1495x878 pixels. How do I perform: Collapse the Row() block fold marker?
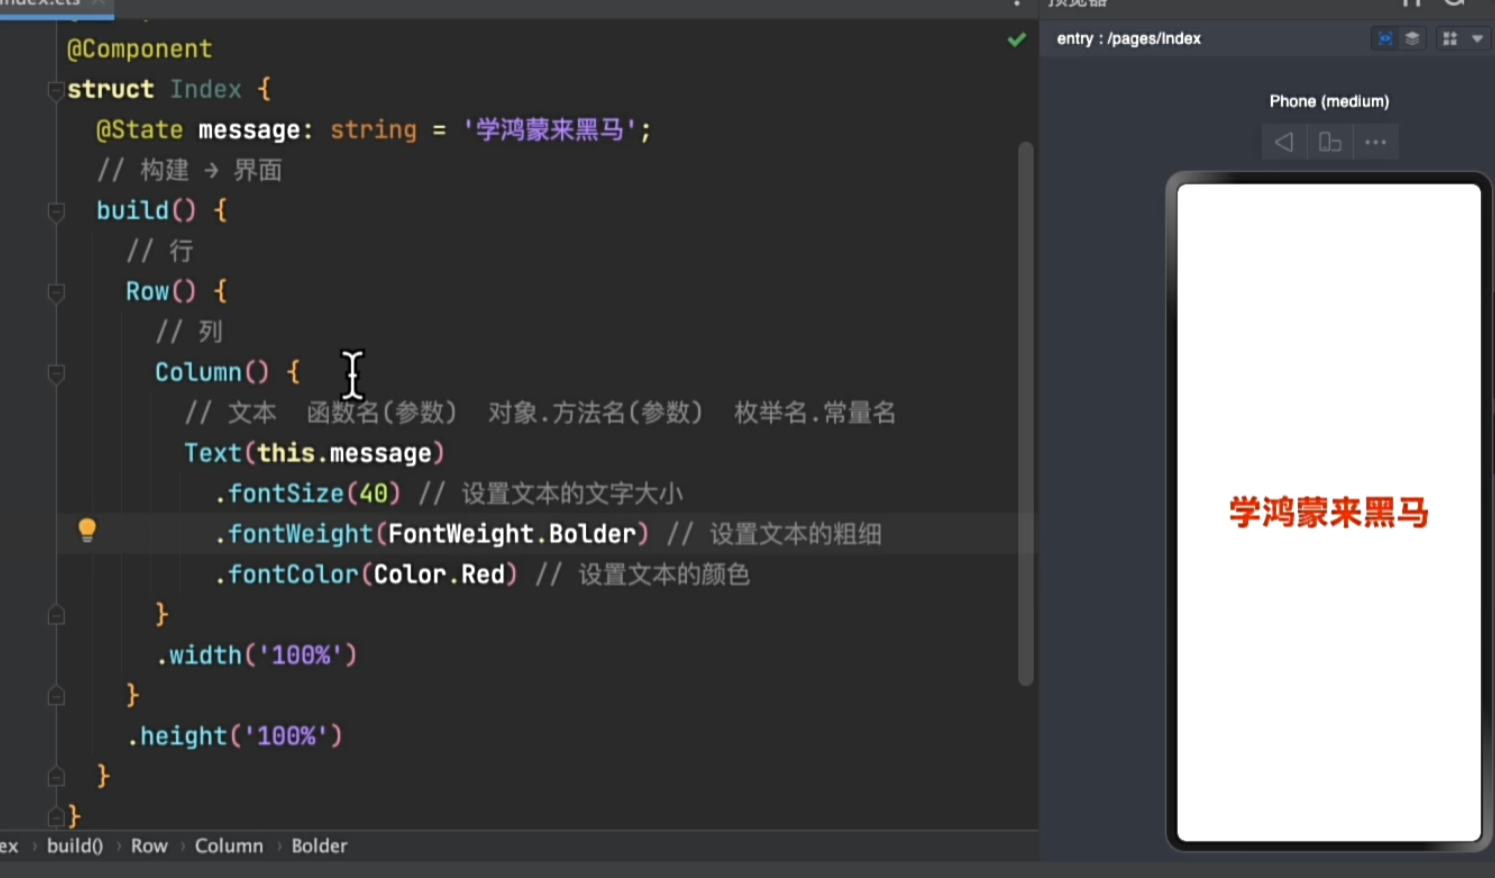click(56, 293)
